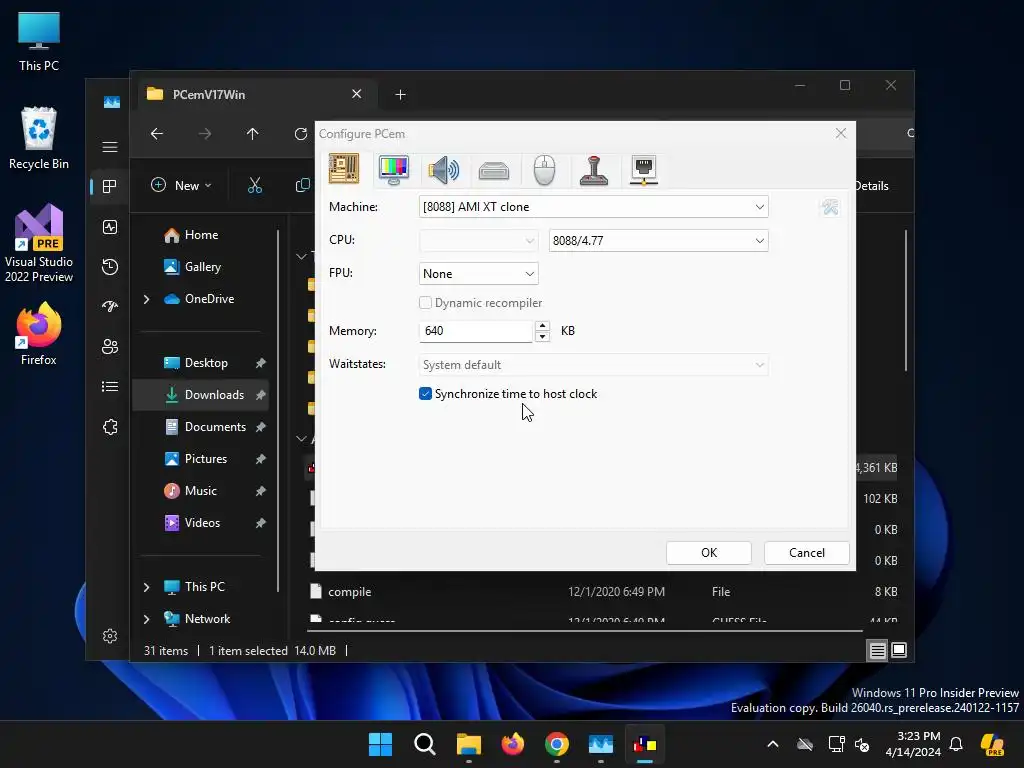1024x768 pixels.
Task: Expand the OneDrive tree node
Action: [146, 299]
